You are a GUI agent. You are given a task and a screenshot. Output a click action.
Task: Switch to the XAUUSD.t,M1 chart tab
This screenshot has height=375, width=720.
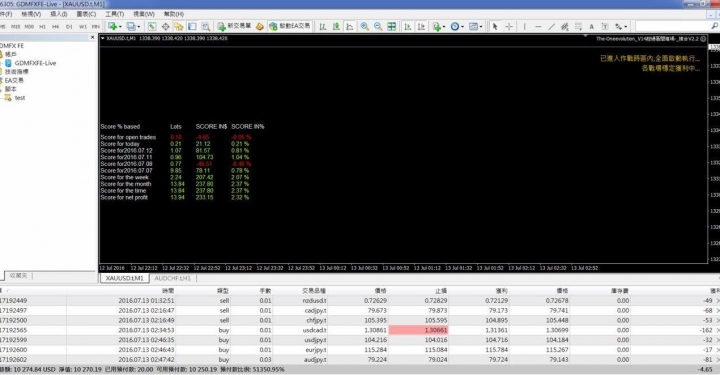pos(124,278)
